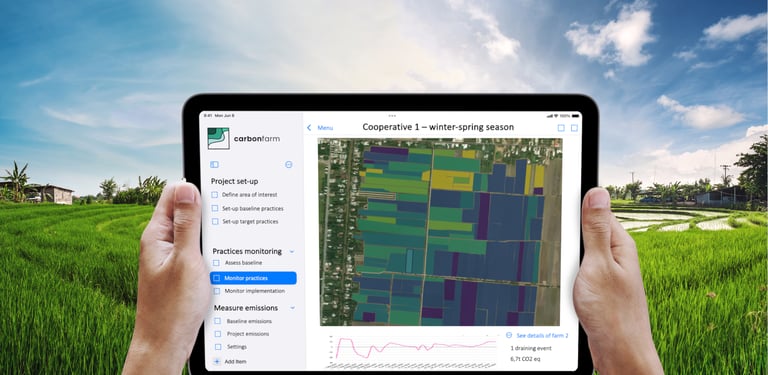768x375 pixels.
Task: Click the first square icon at top right
Action: click(561, 128)
